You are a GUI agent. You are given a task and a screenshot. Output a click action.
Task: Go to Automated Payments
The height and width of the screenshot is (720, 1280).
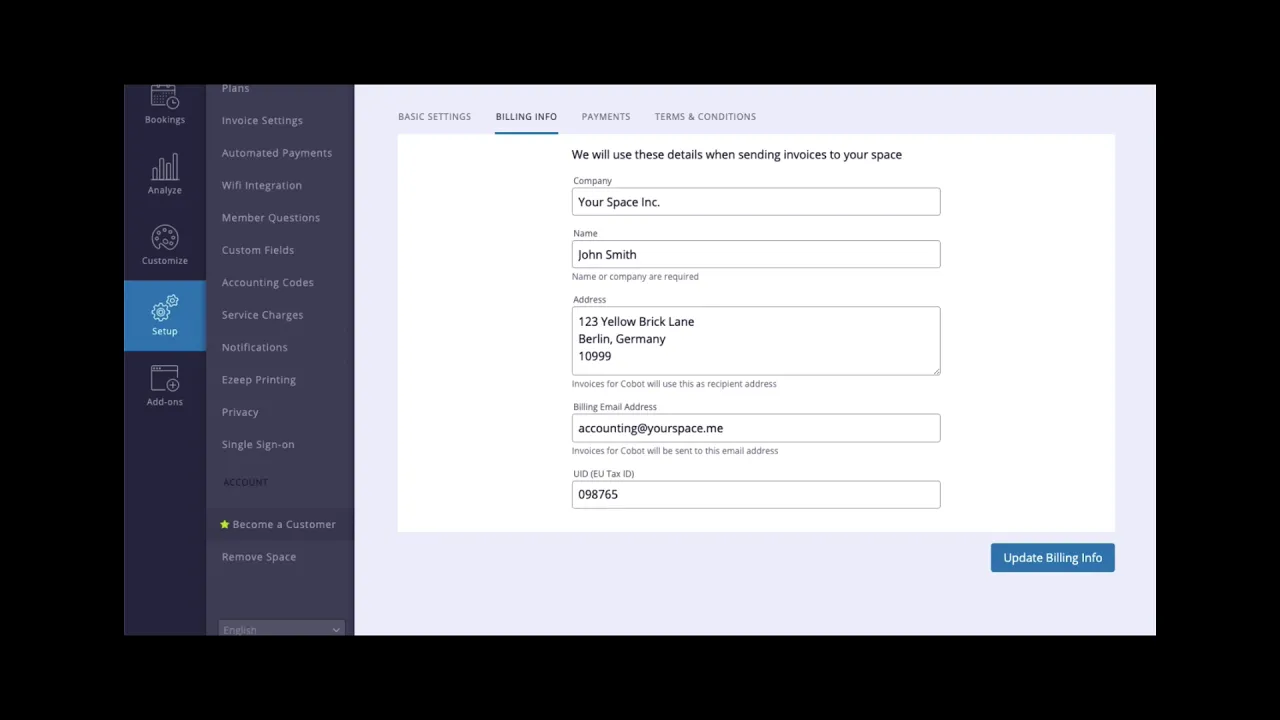pyautogui.click(x=277, y=153)
